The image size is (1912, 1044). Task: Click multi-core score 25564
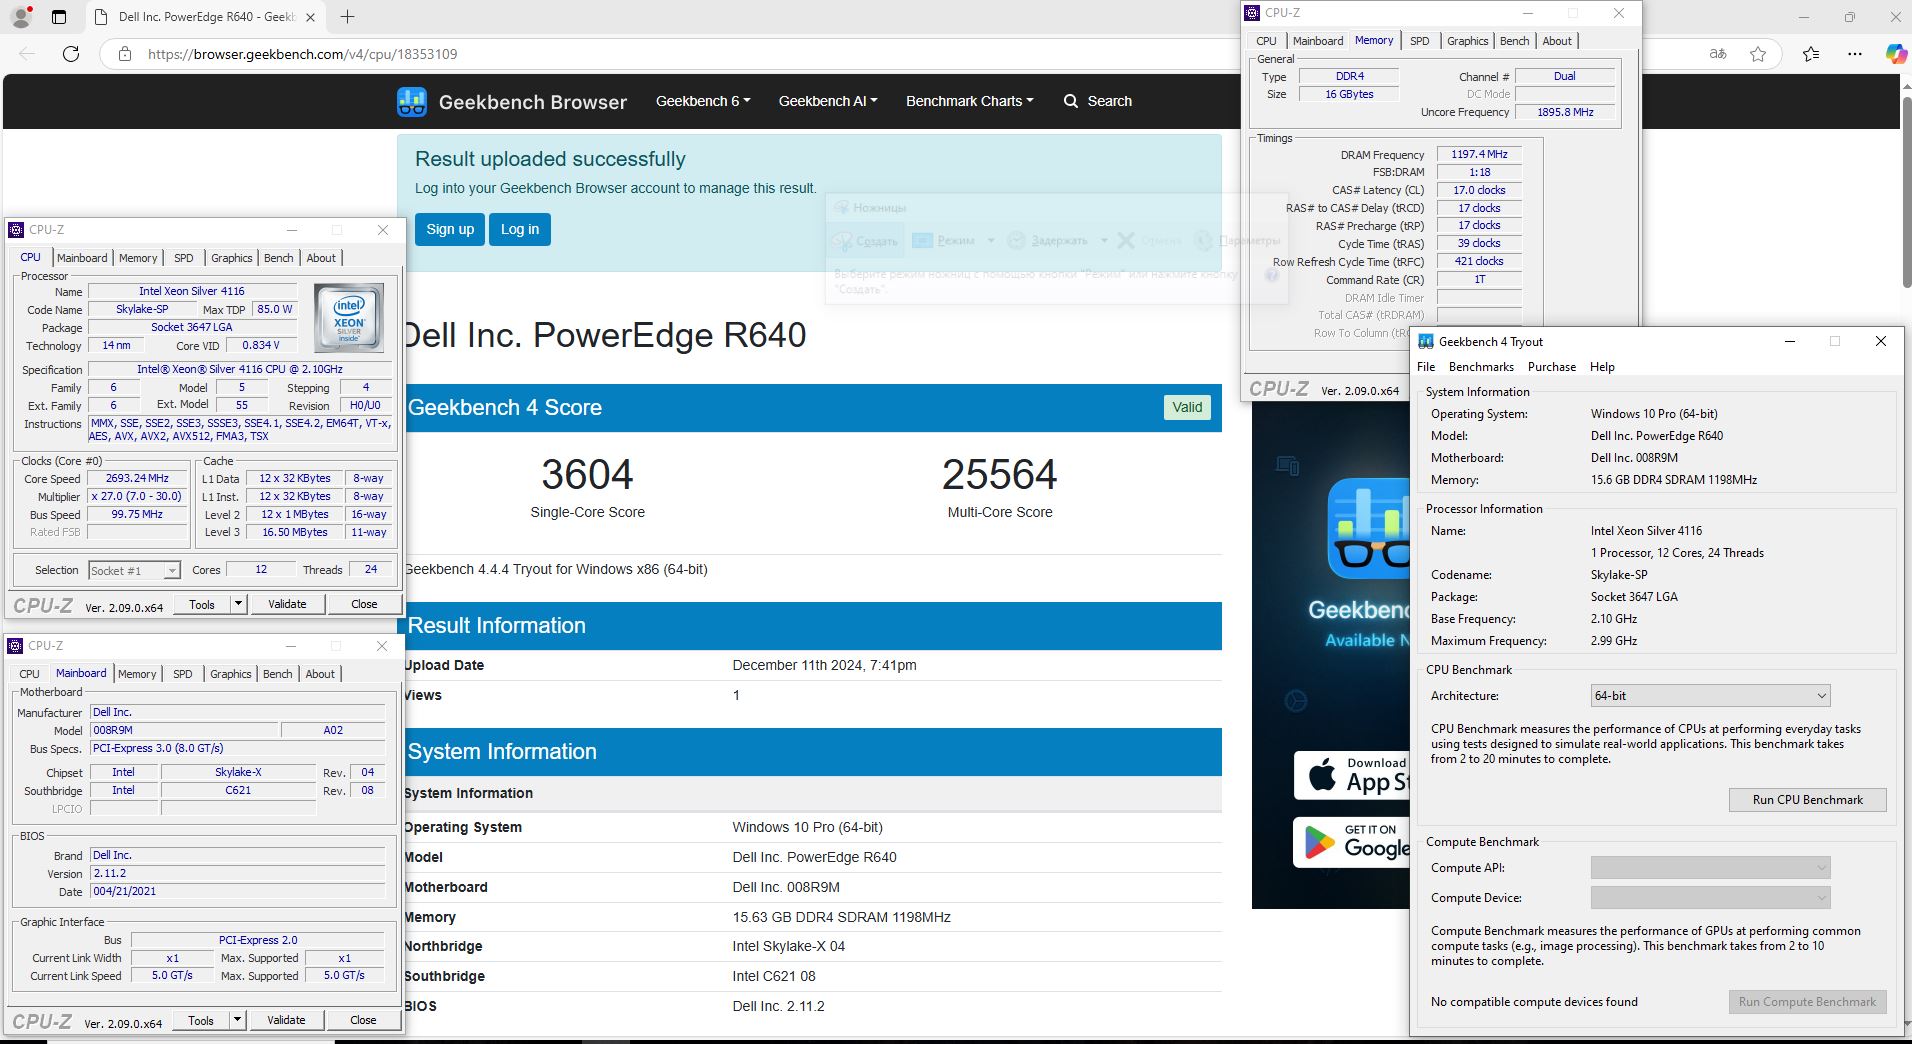[999, 474]
